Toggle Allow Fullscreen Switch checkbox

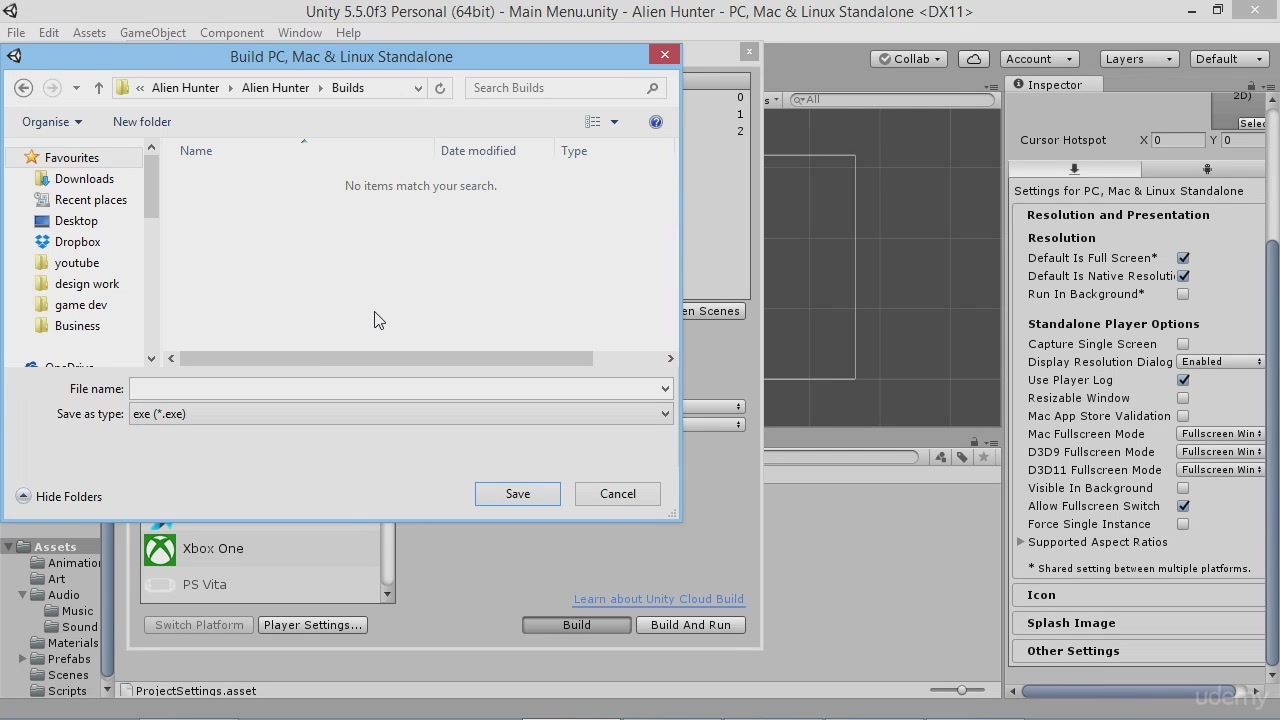point(1183,506)
